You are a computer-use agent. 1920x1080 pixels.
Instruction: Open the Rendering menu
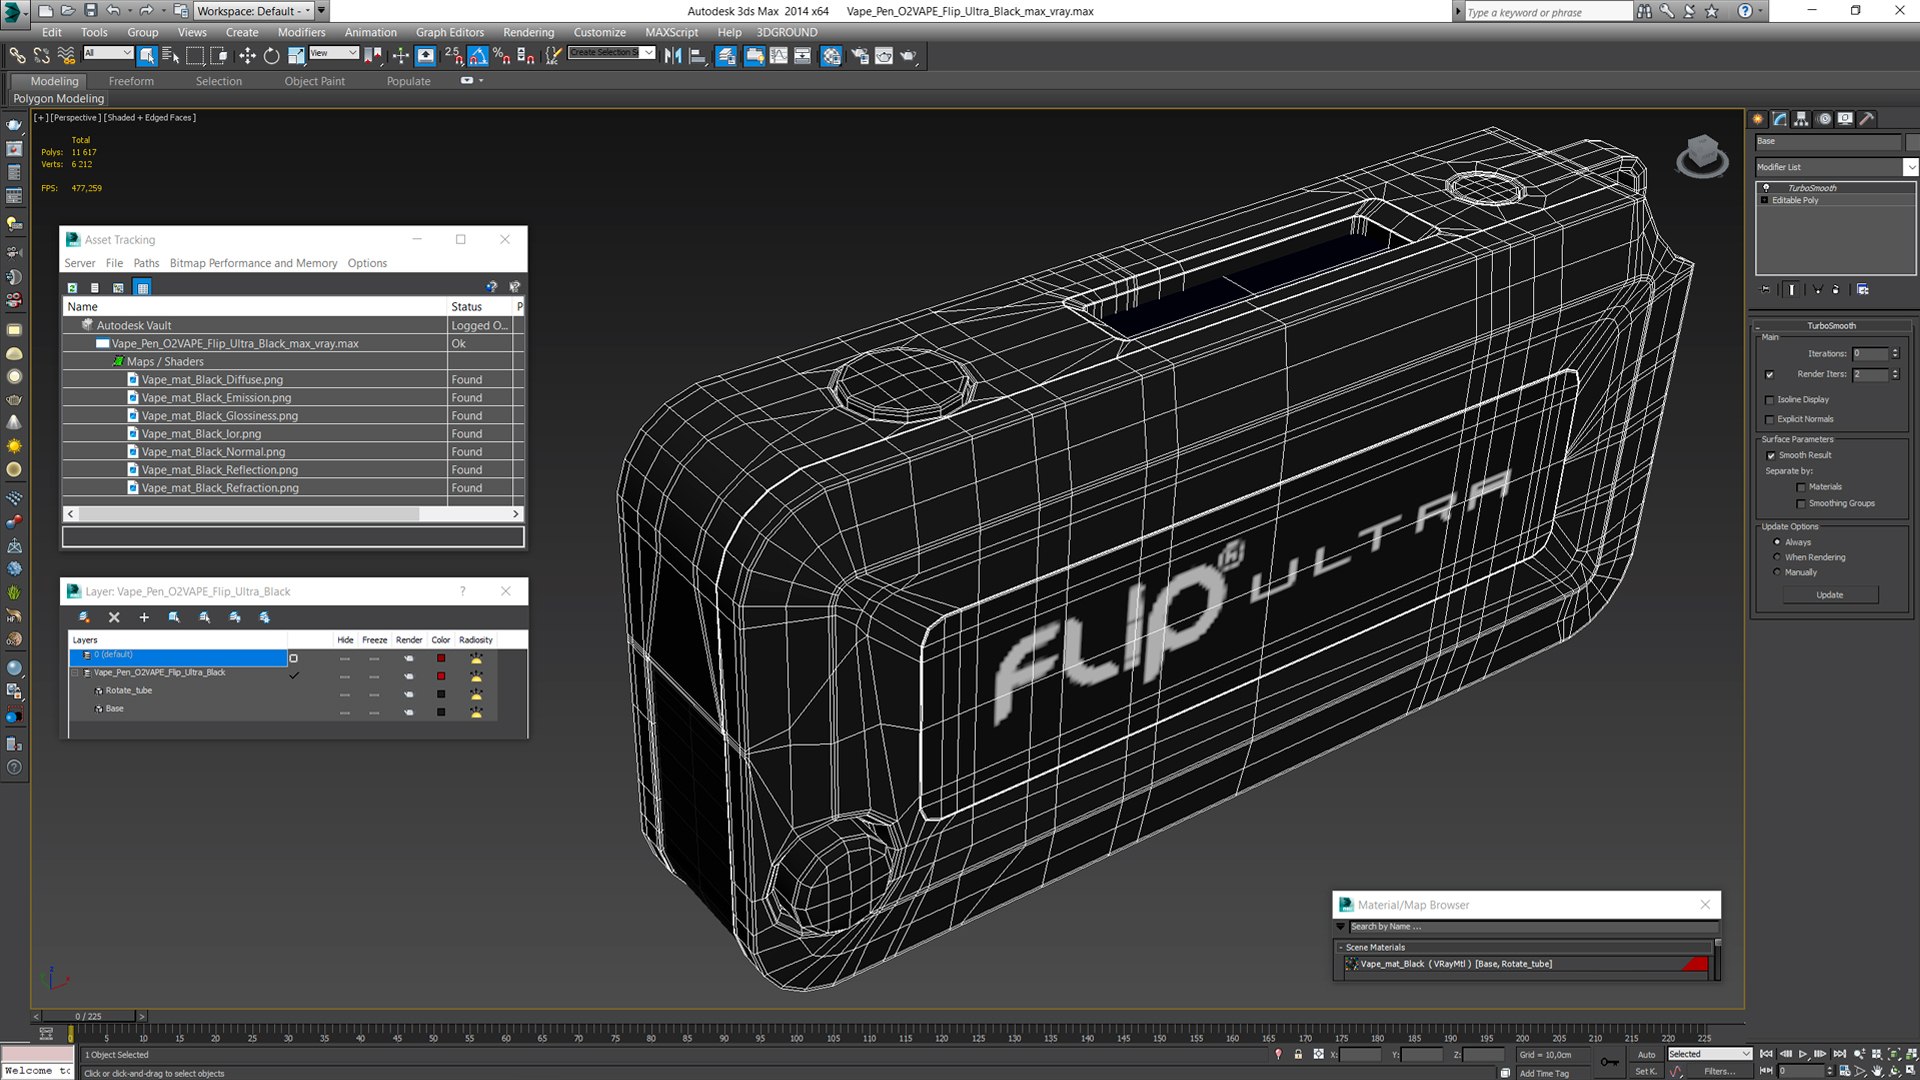pyautogui.click(x=528, y=32)
